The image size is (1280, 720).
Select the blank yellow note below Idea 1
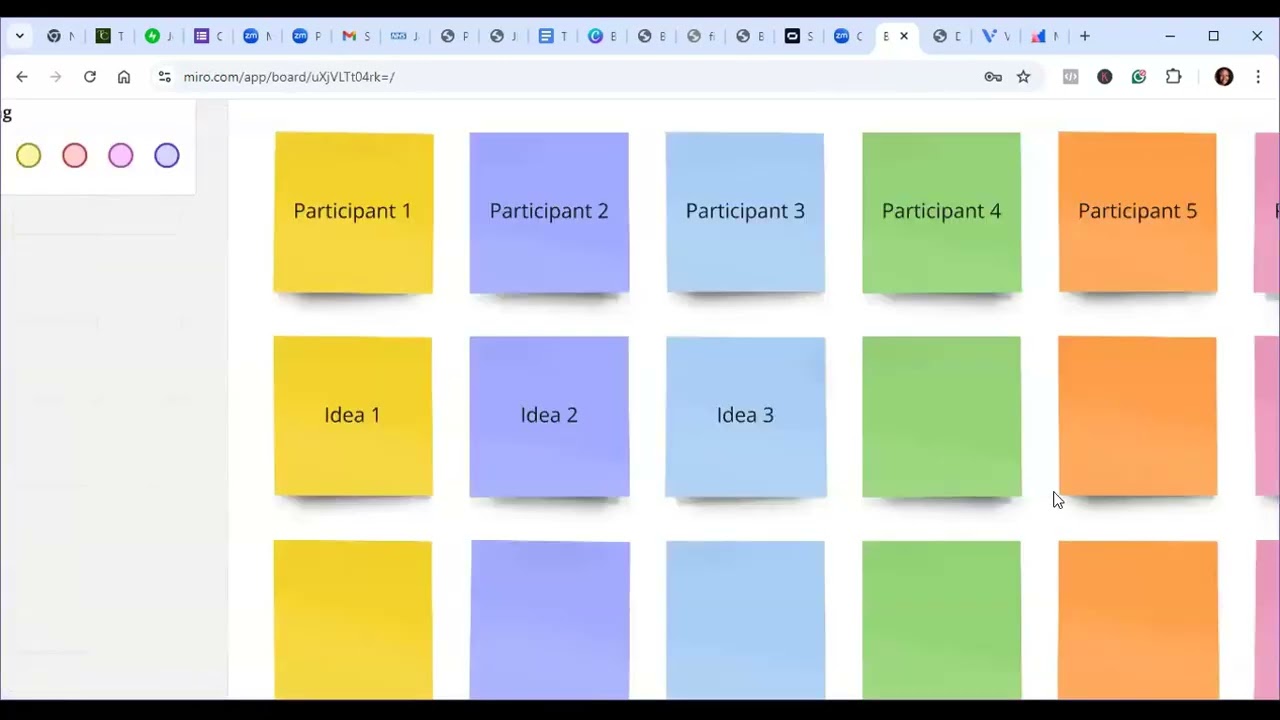pyautogui.click(x=353, y=620)
